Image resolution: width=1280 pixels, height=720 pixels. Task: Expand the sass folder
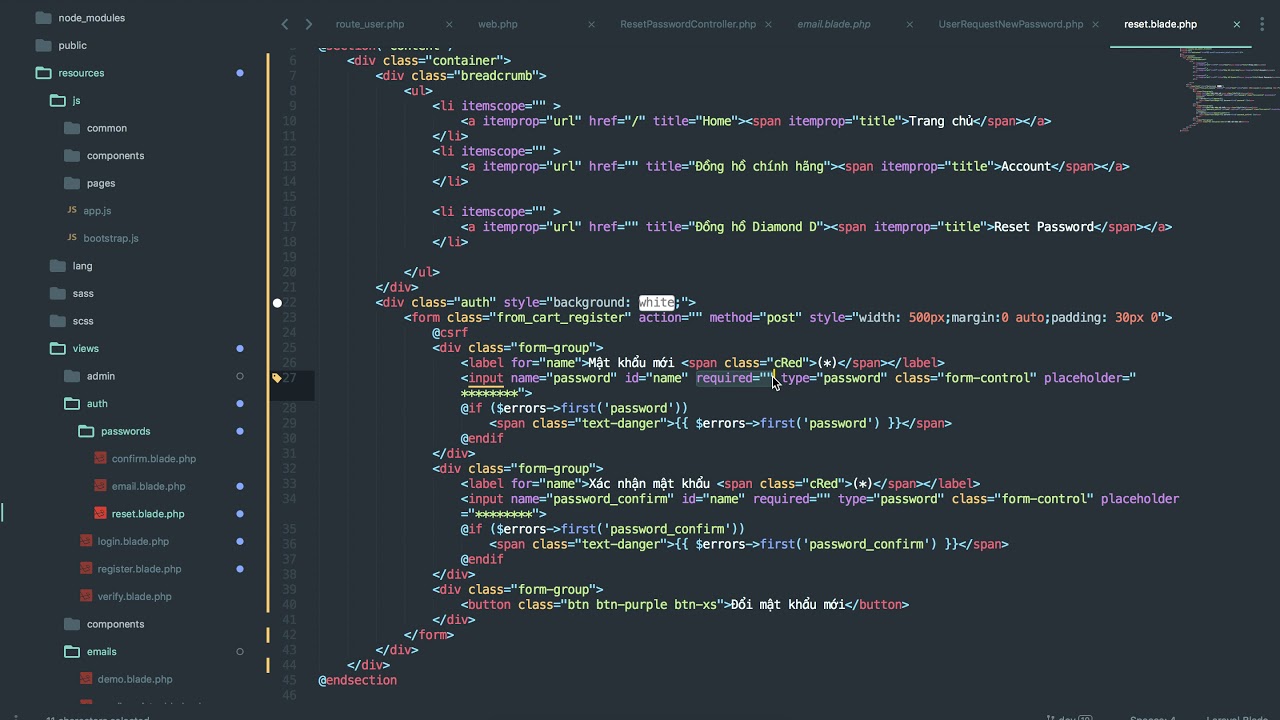coord(58,293)
